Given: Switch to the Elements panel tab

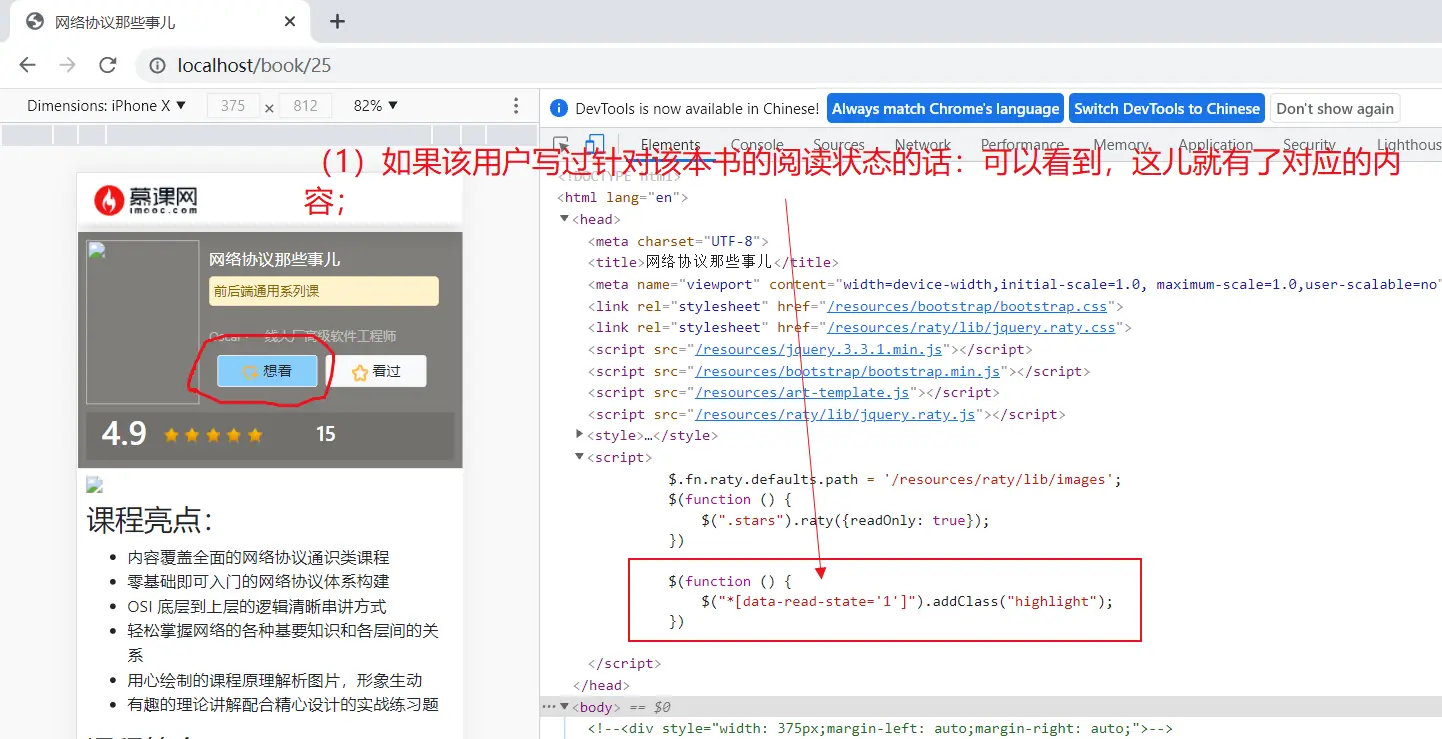Looking at the screenshot, I should 670,145.
